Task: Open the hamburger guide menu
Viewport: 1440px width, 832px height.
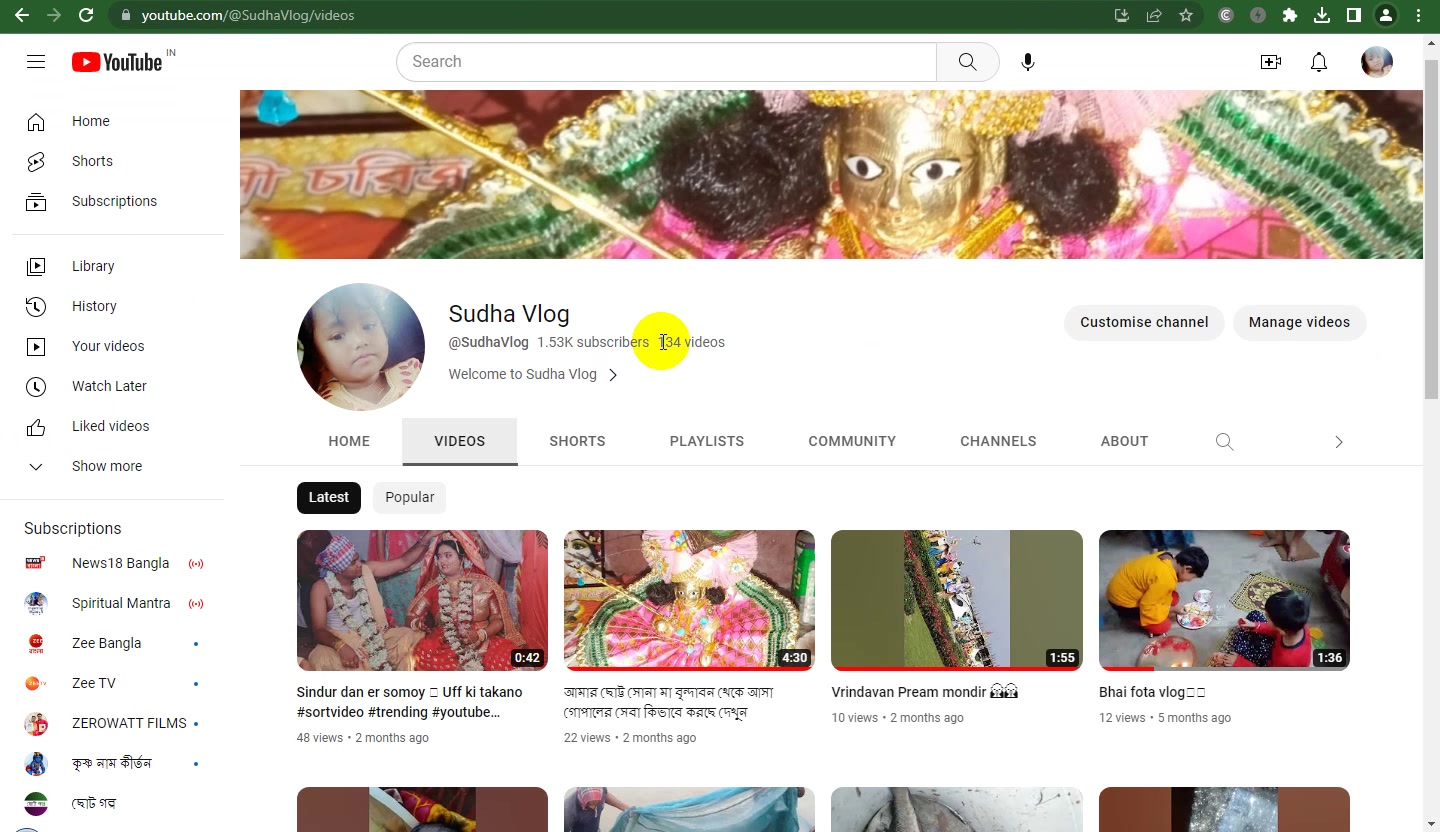Action: (x=36, y=62)
